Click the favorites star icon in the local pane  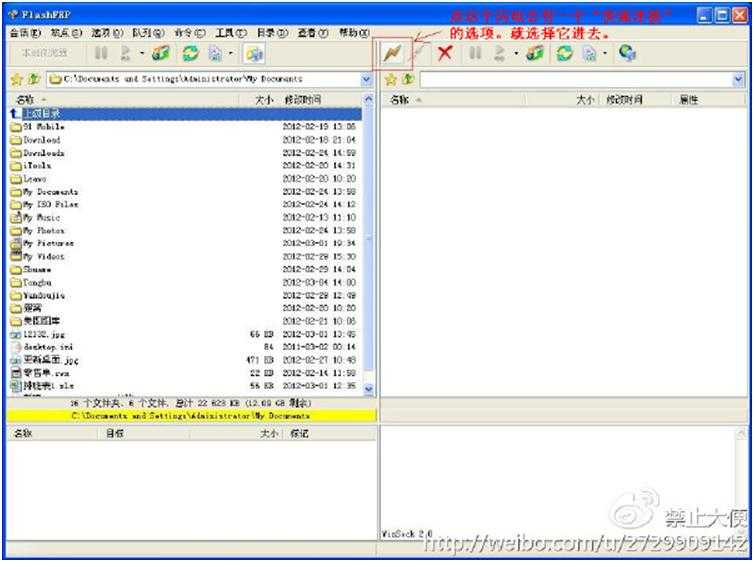tap(17, 79)
